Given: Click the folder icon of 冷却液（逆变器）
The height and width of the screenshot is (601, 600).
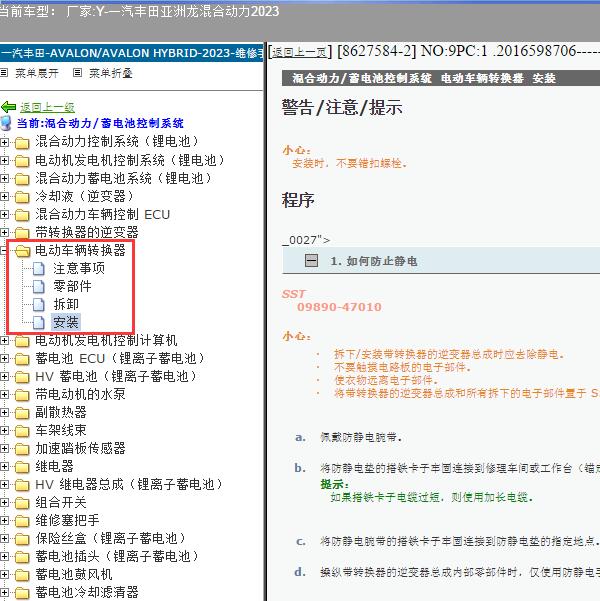Looking at the screenshot, I should tap(22, 197).
